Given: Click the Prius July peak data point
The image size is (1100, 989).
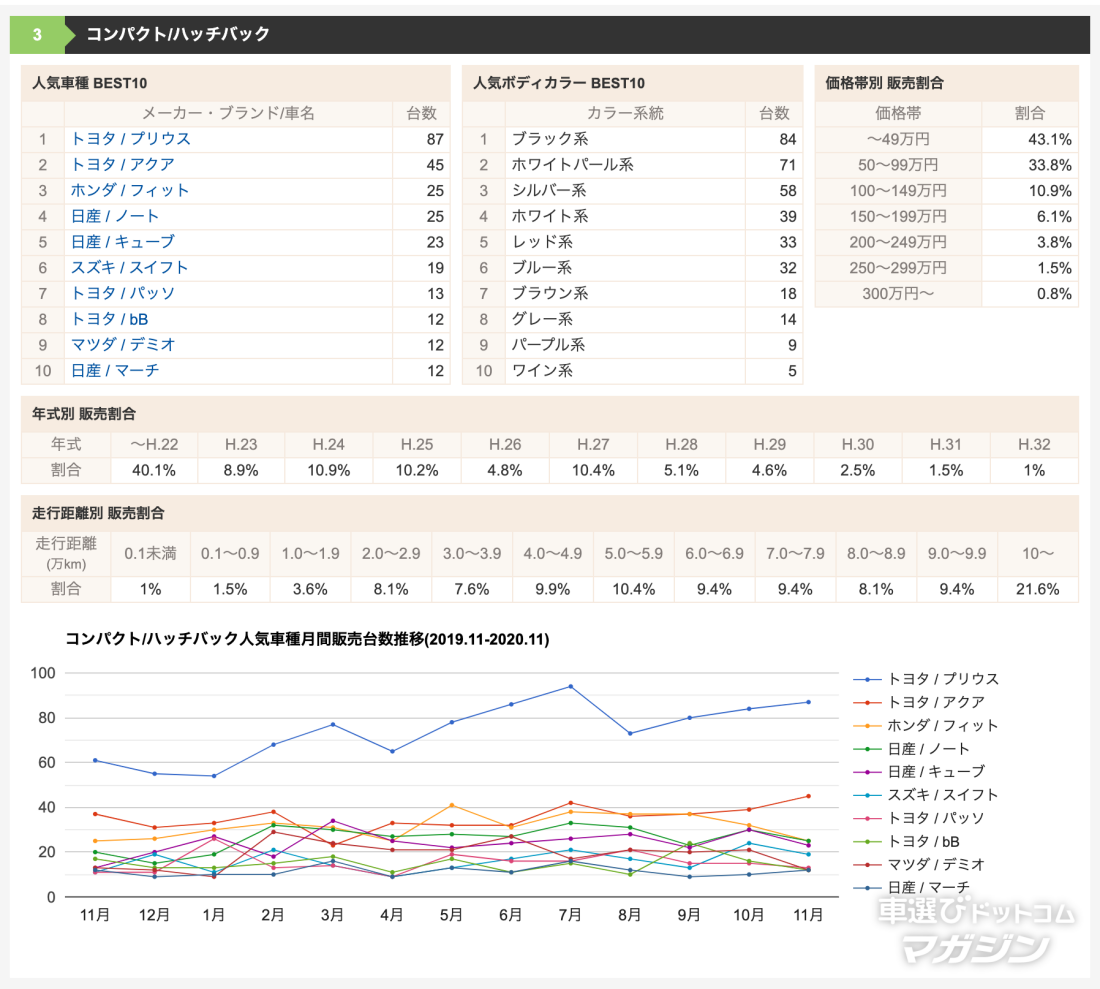Looking at the screenshot, I should (x=570, y=686).
